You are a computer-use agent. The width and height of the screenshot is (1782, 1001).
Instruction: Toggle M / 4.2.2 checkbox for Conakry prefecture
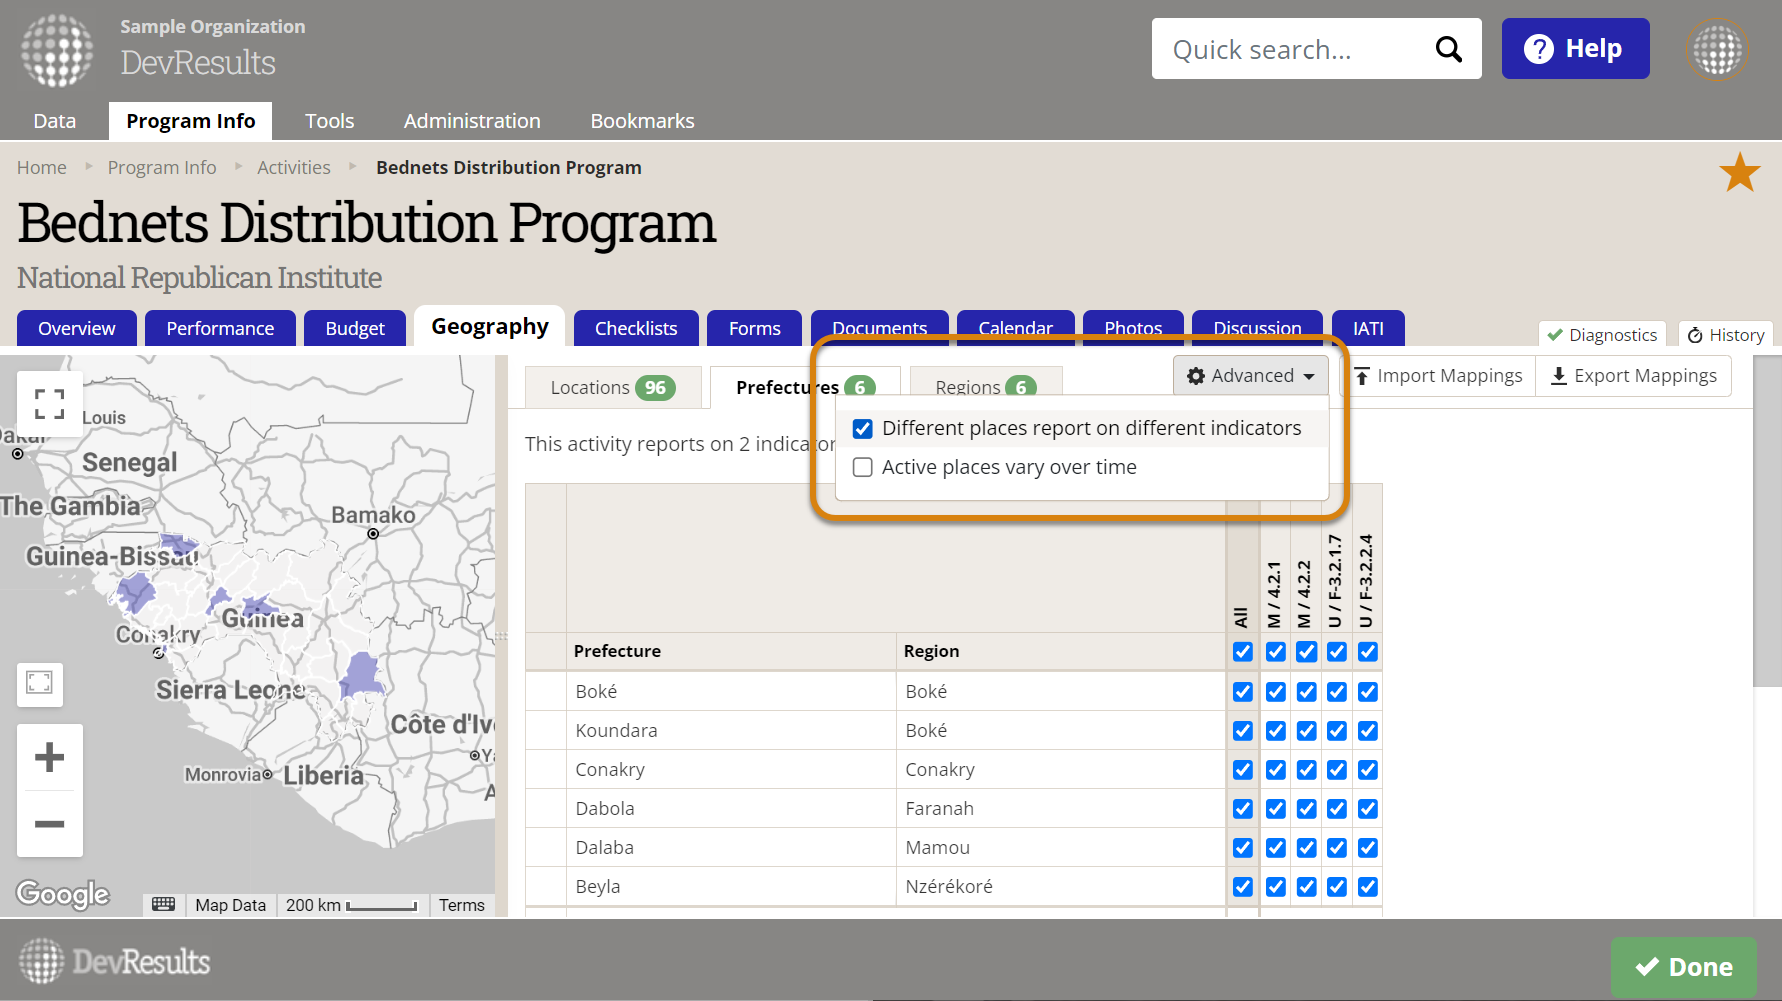pyautogui.click(x=1307, y=770)
